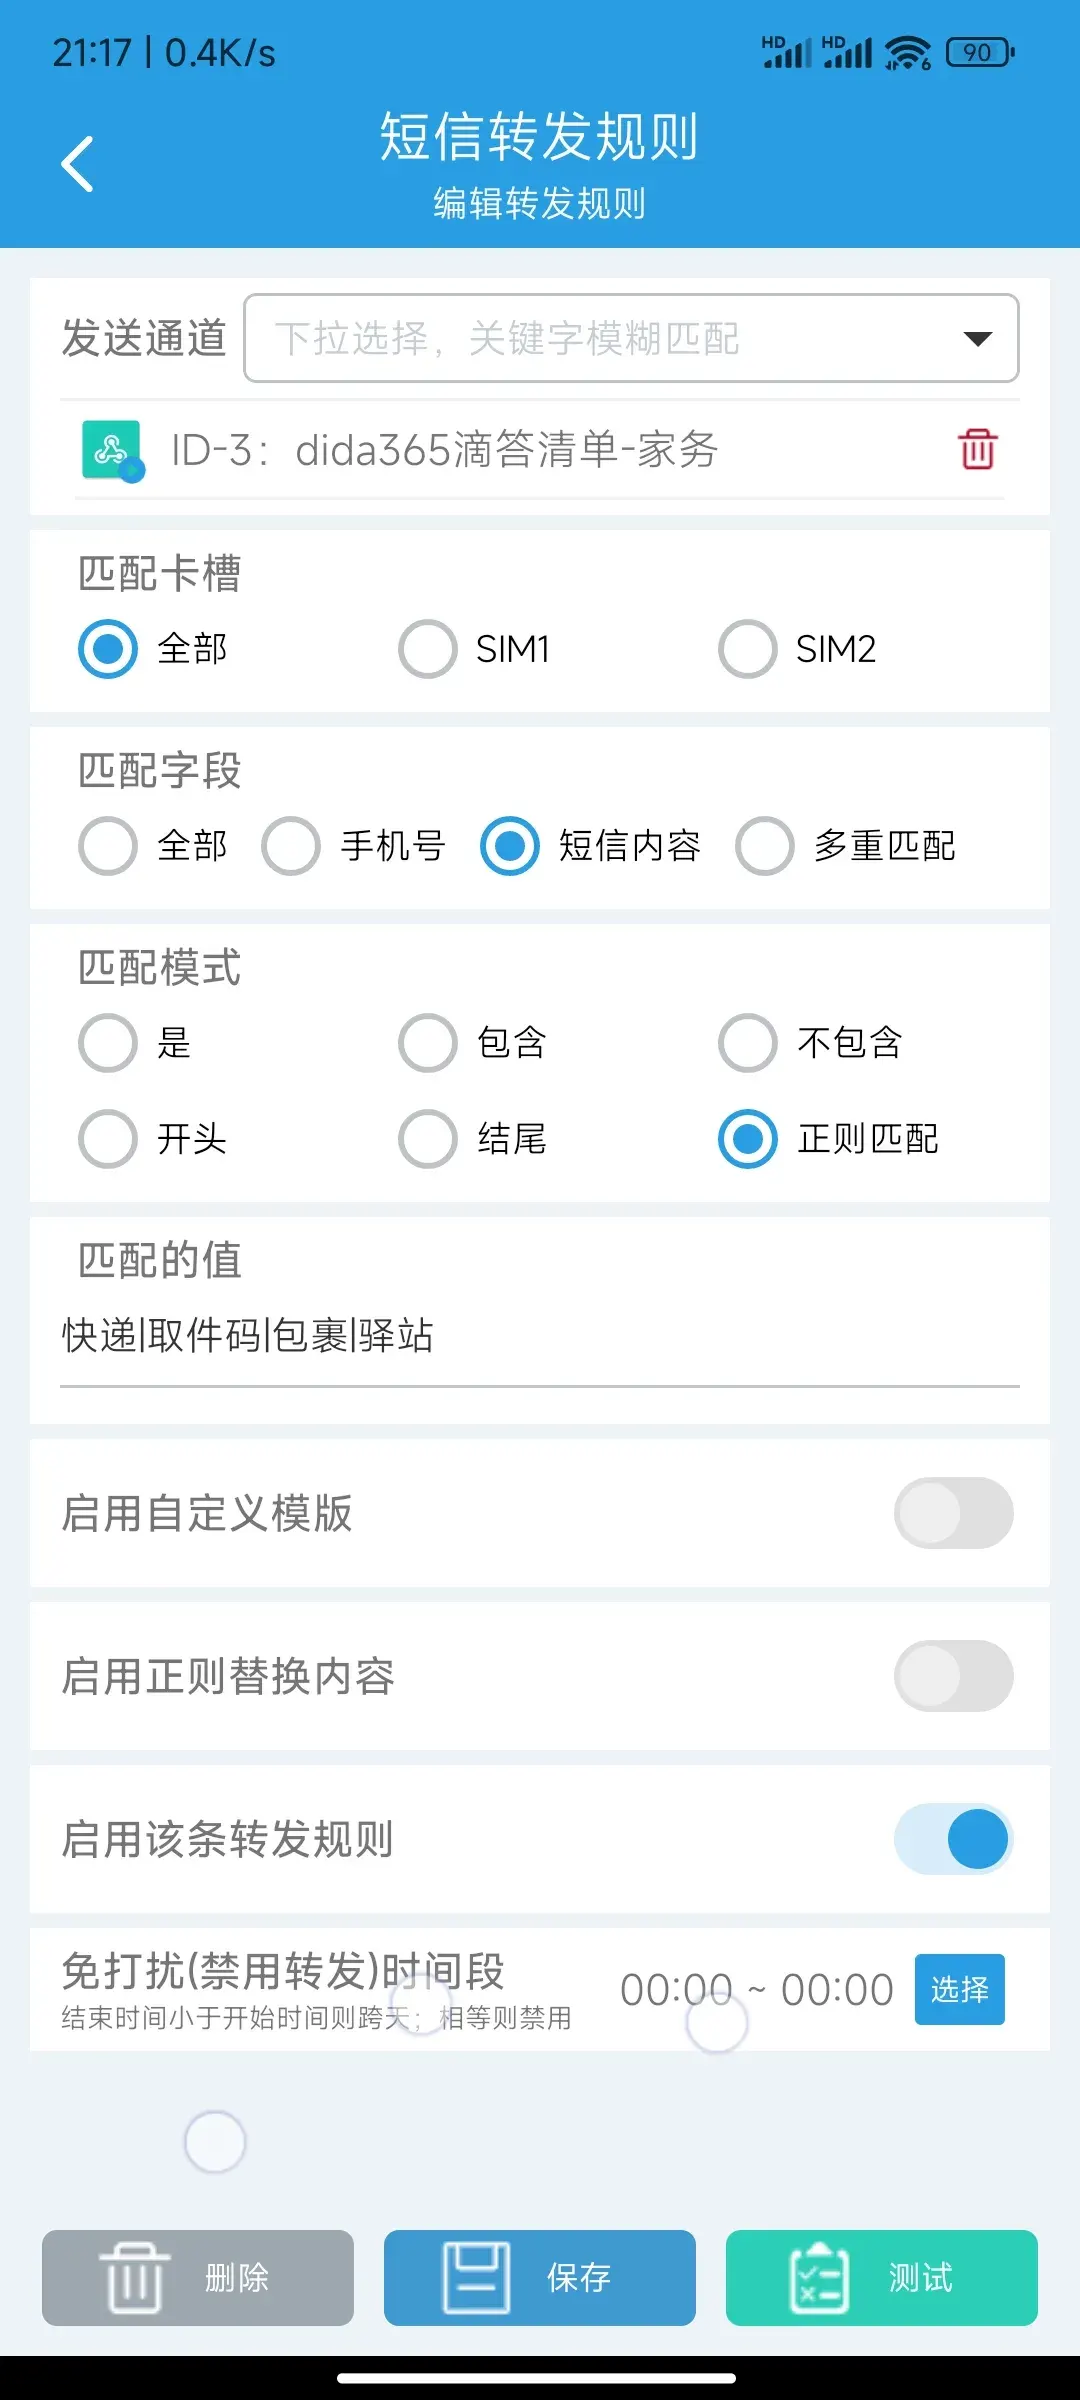Select the SIM2 card slot option
Viewport: 1080px width, 2400px height.
pyautogui.click(x=748, y=649)
